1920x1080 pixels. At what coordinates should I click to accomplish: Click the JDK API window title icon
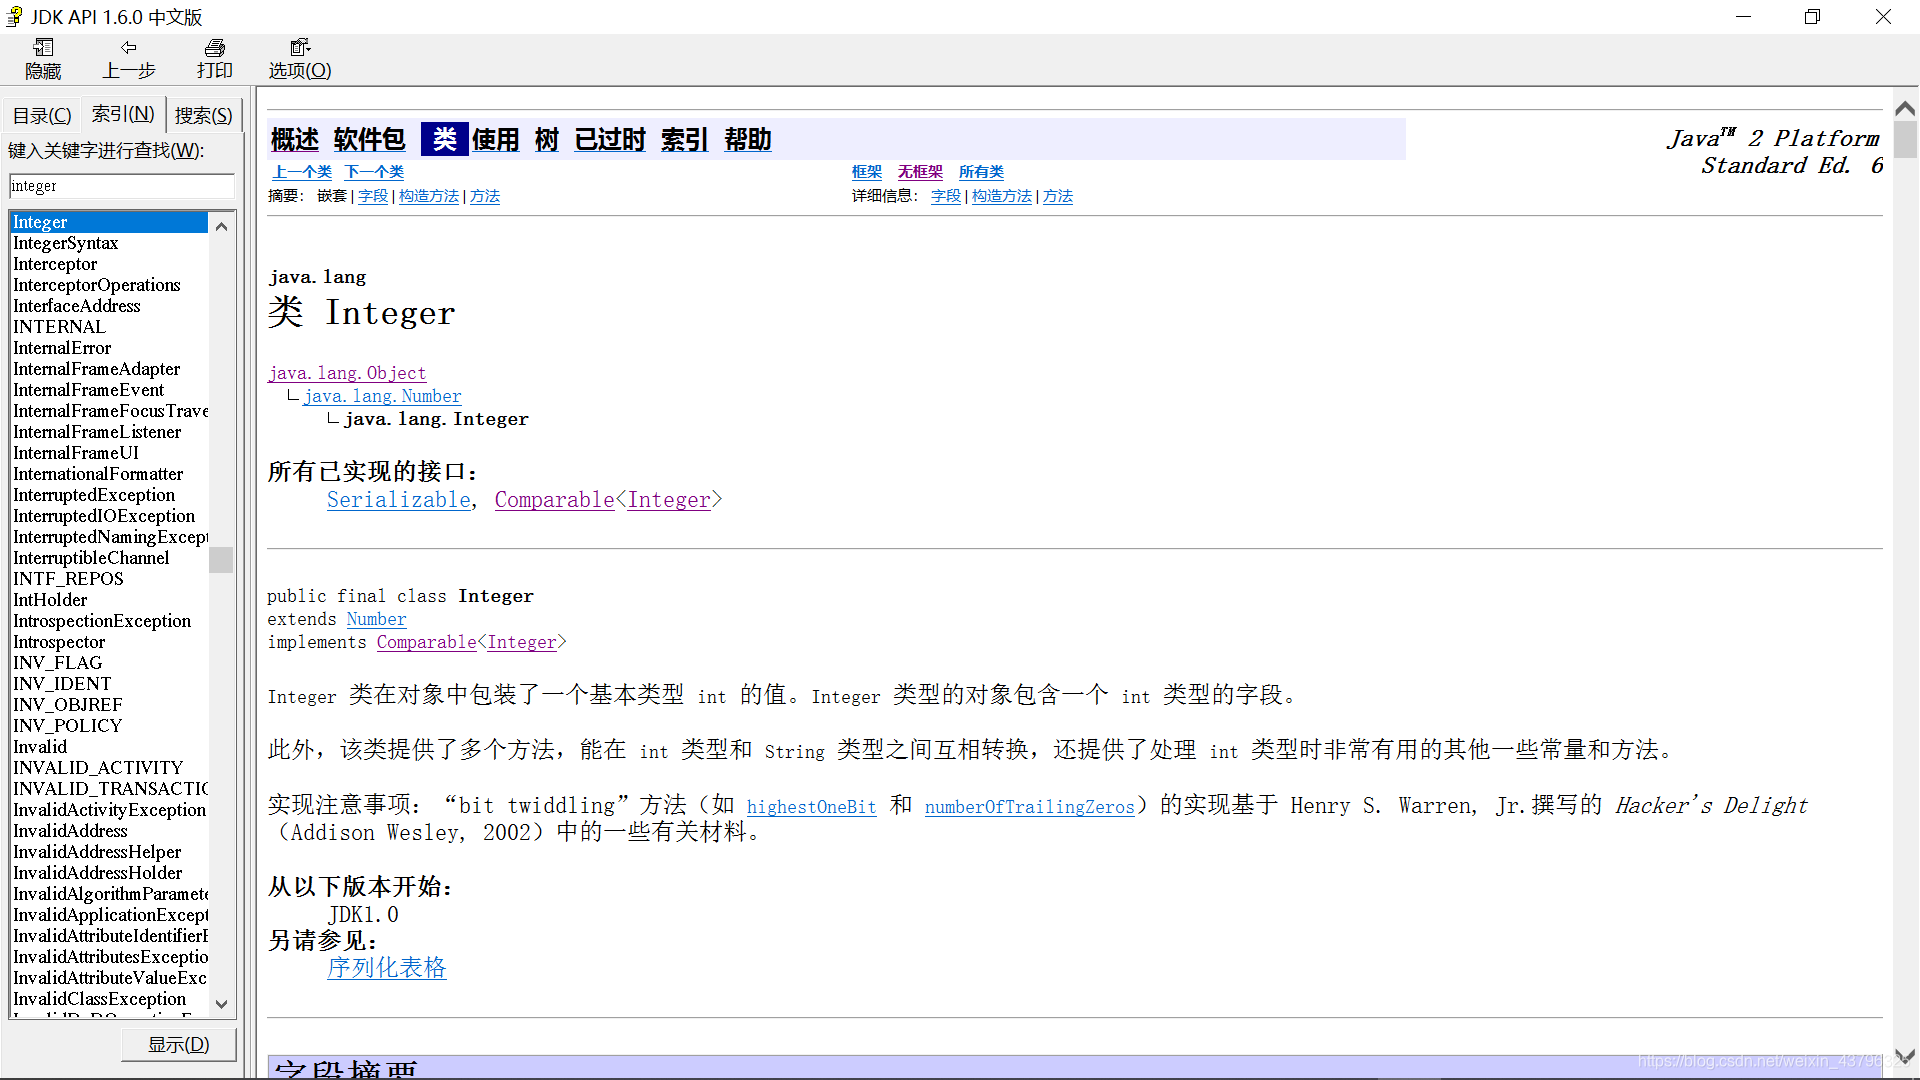click(x=14, y=16)
